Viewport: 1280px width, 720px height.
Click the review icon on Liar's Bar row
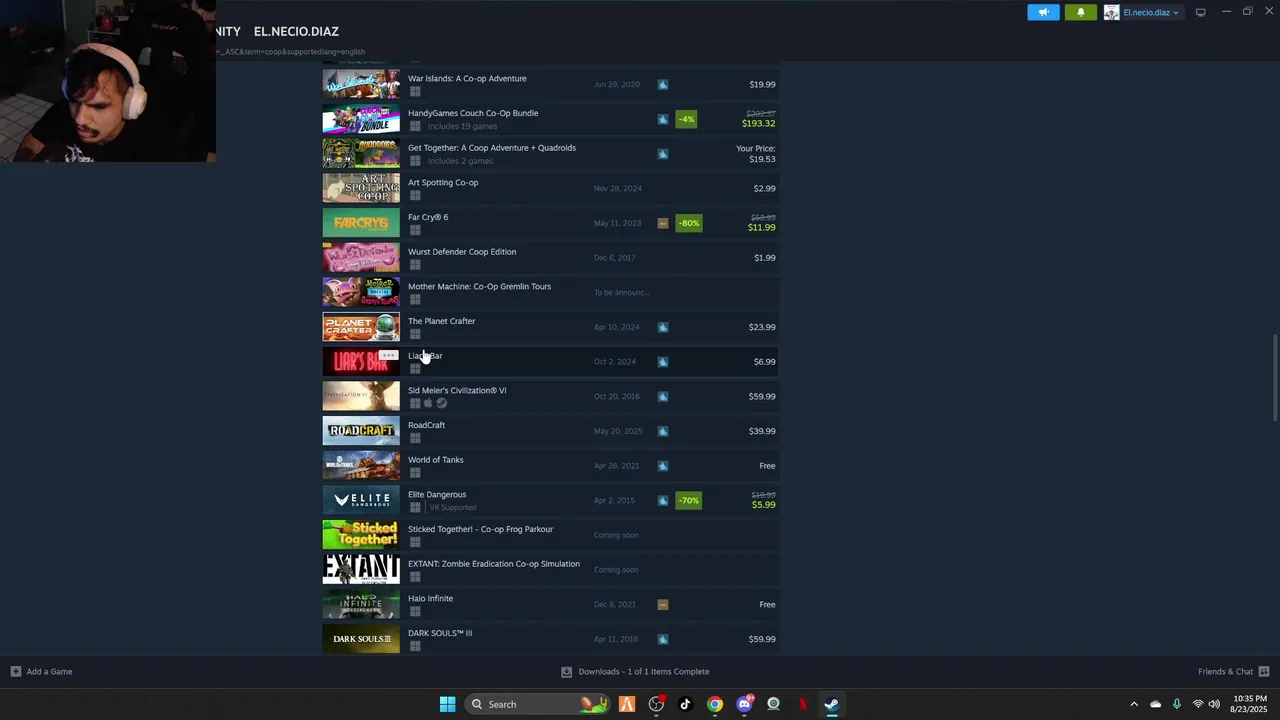663,362
